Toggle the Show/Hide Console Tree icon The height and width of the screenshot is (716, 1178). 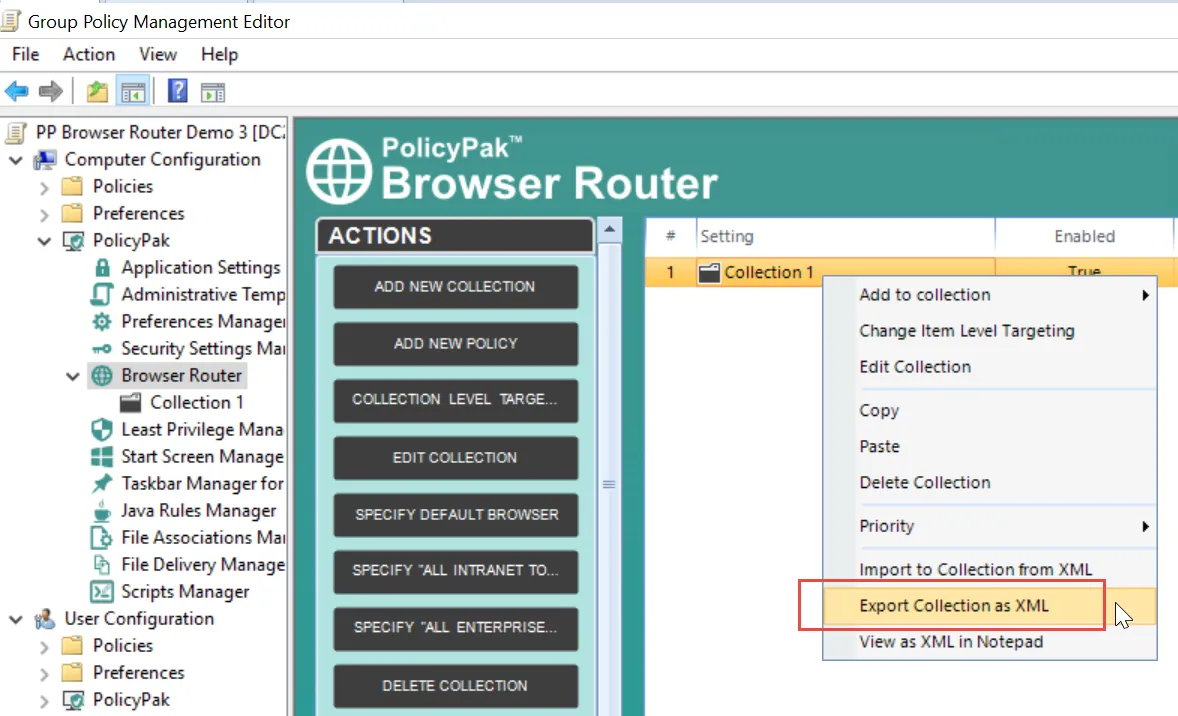point(133,92)
